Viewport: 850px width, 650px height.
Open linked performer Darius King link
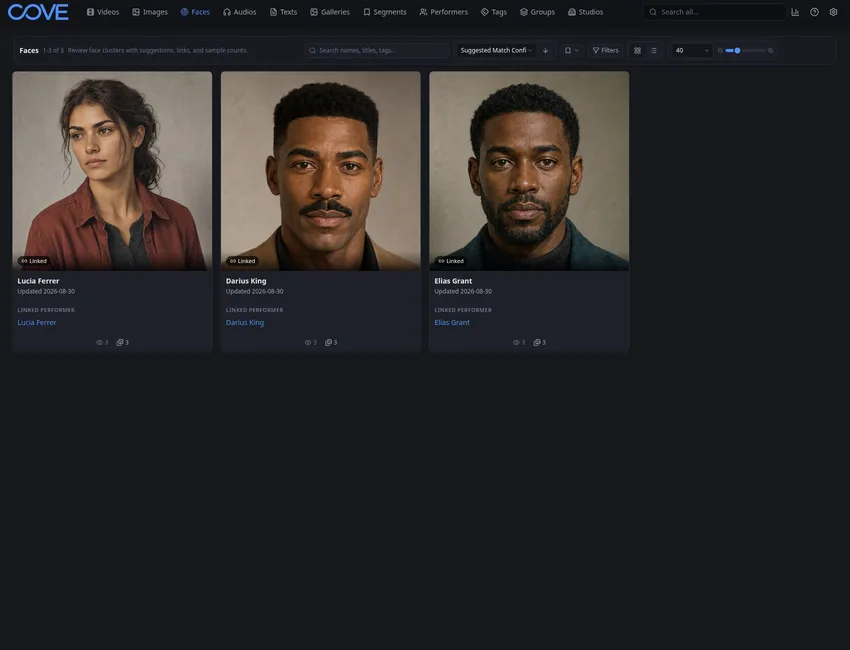(245, 322)
